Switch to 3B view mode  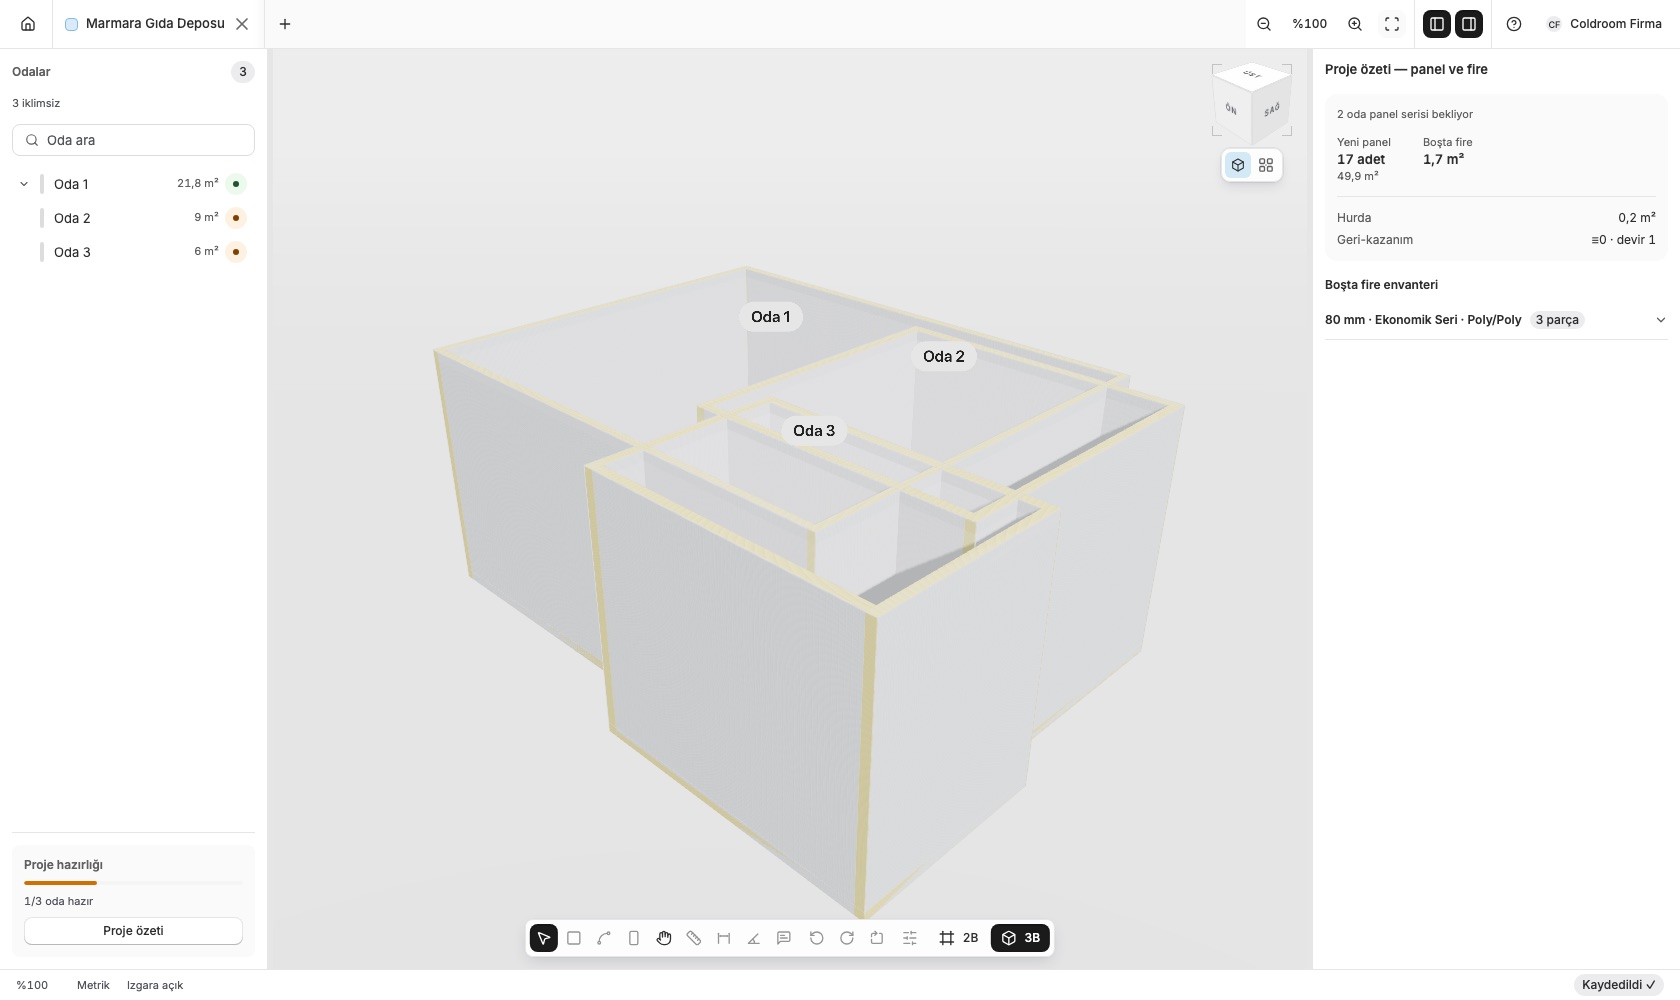pos(1020,938)
